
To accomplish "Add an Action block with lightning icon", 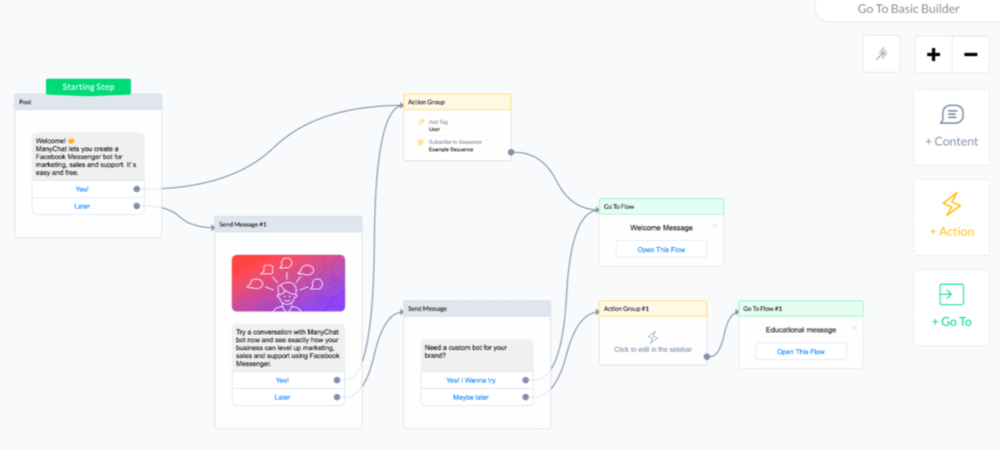I will point(950,217).
